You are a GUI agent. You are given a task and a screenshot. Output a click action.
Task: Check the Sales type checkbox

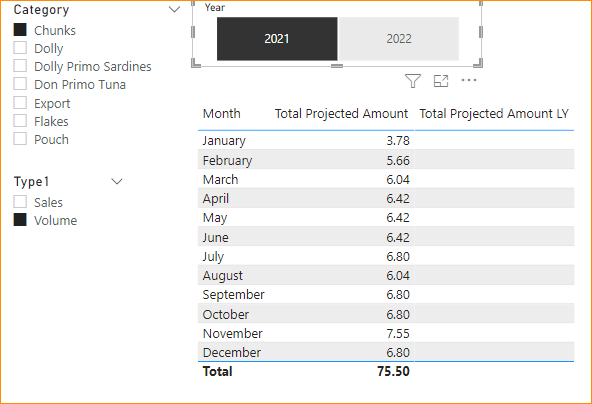[20, 202]
